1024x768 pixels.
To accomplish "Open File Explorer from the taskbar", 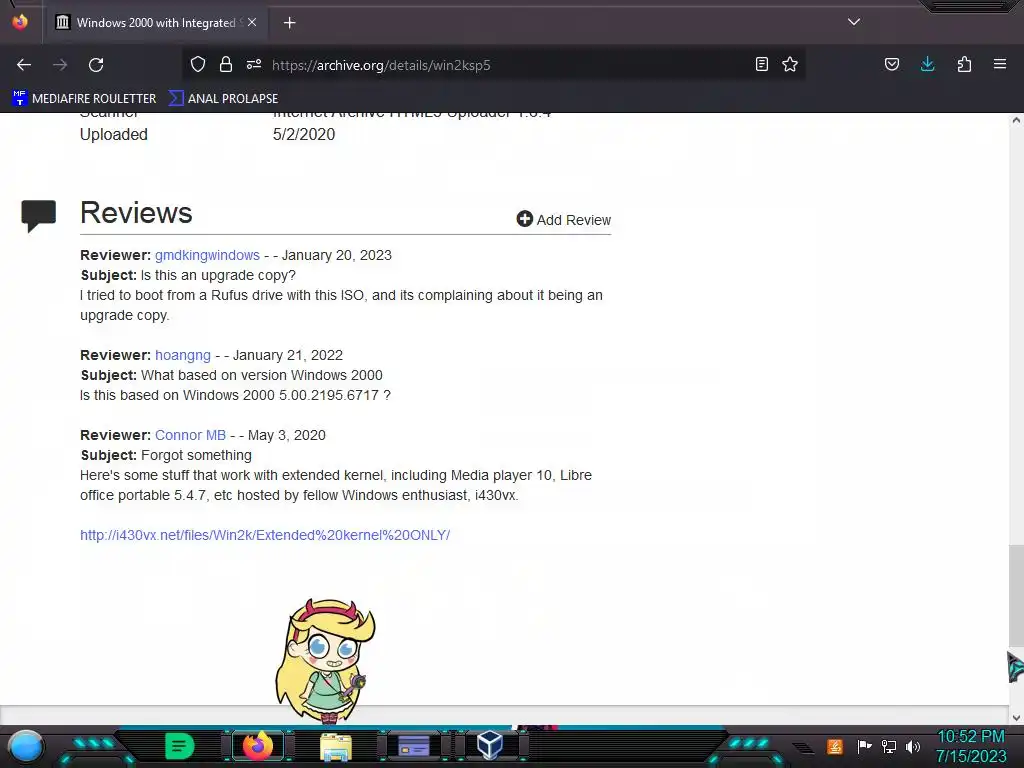I will (x=336, y=746).
